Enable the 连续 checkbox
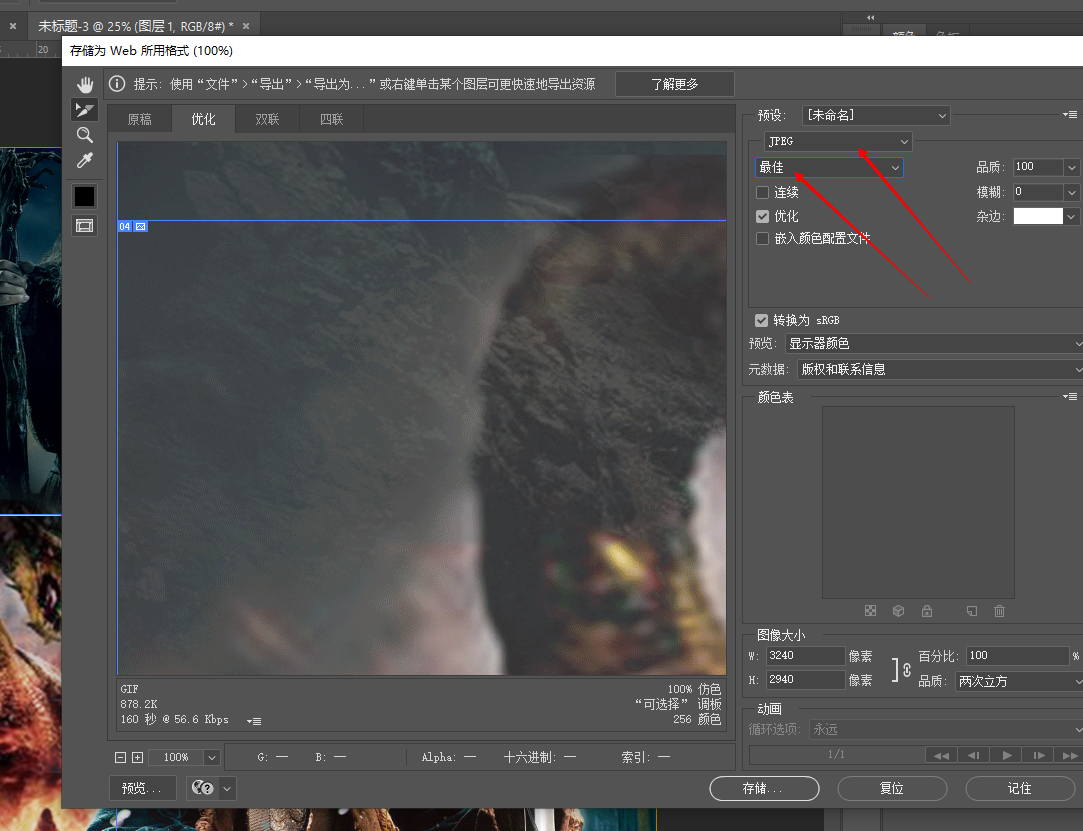The height and width of the screenshot is (831, 1083). click(763, 192)
